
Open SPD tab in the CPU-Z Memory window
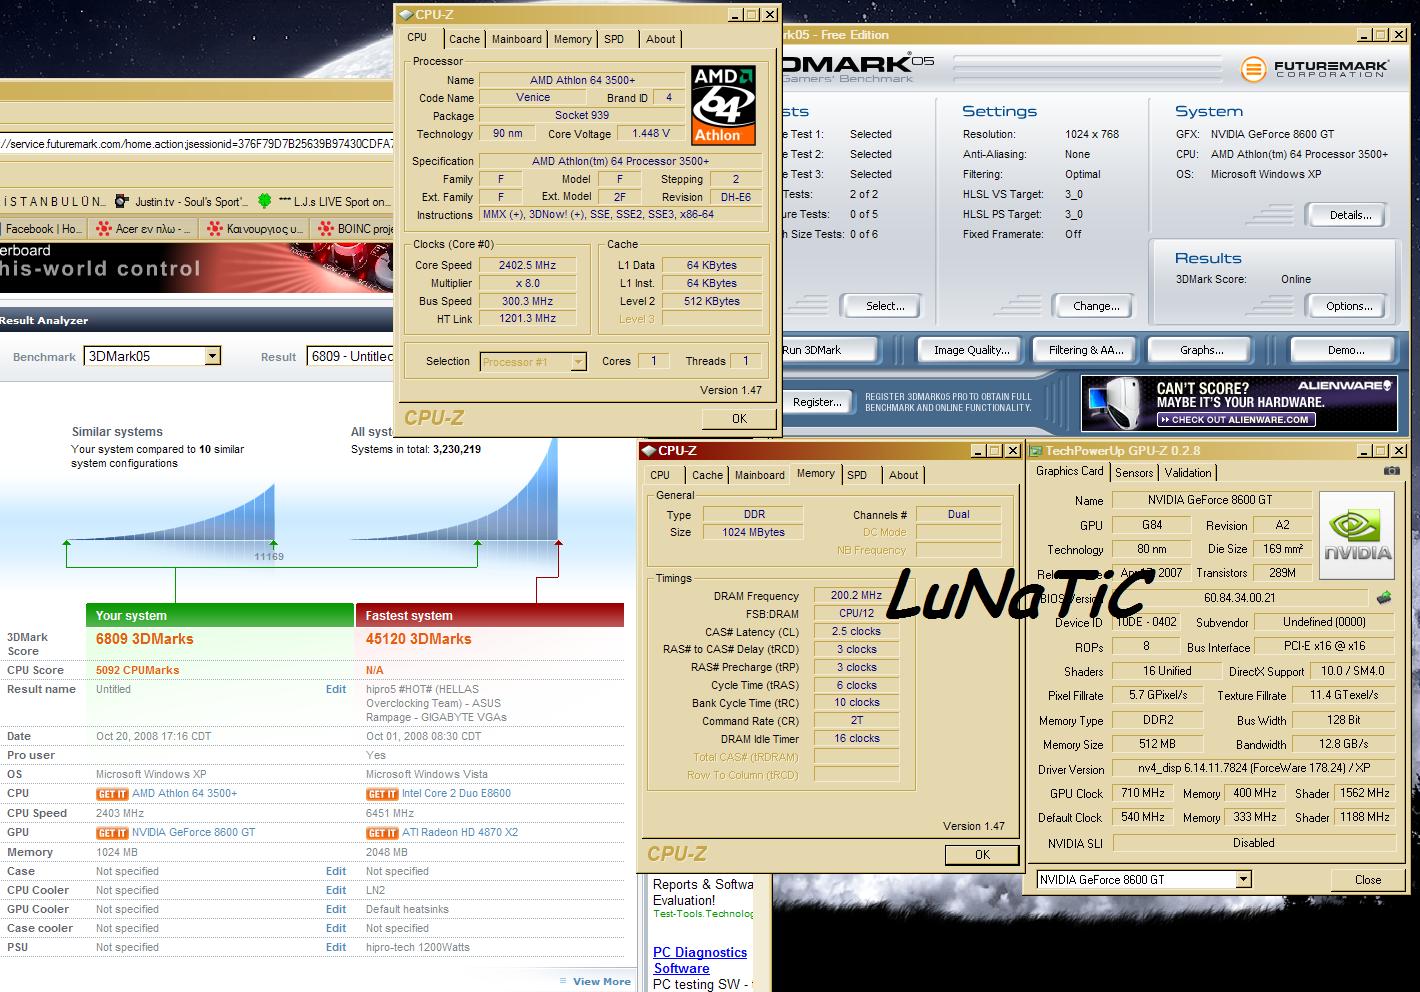click(857, 475)
